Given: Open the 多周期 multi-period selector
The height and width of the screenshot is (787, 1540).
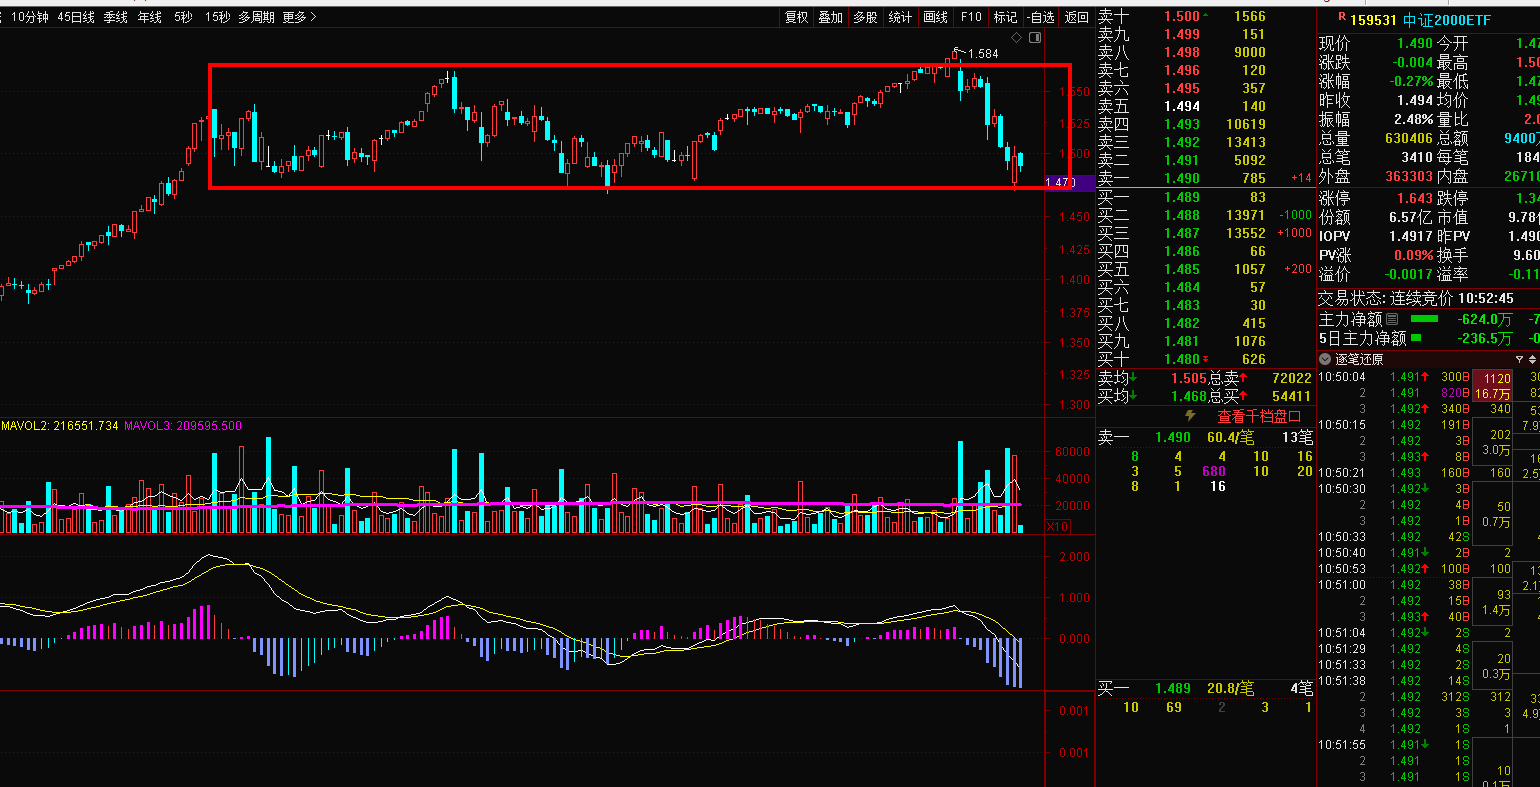Looking at the screenshot, I should (x=256, y=17).
